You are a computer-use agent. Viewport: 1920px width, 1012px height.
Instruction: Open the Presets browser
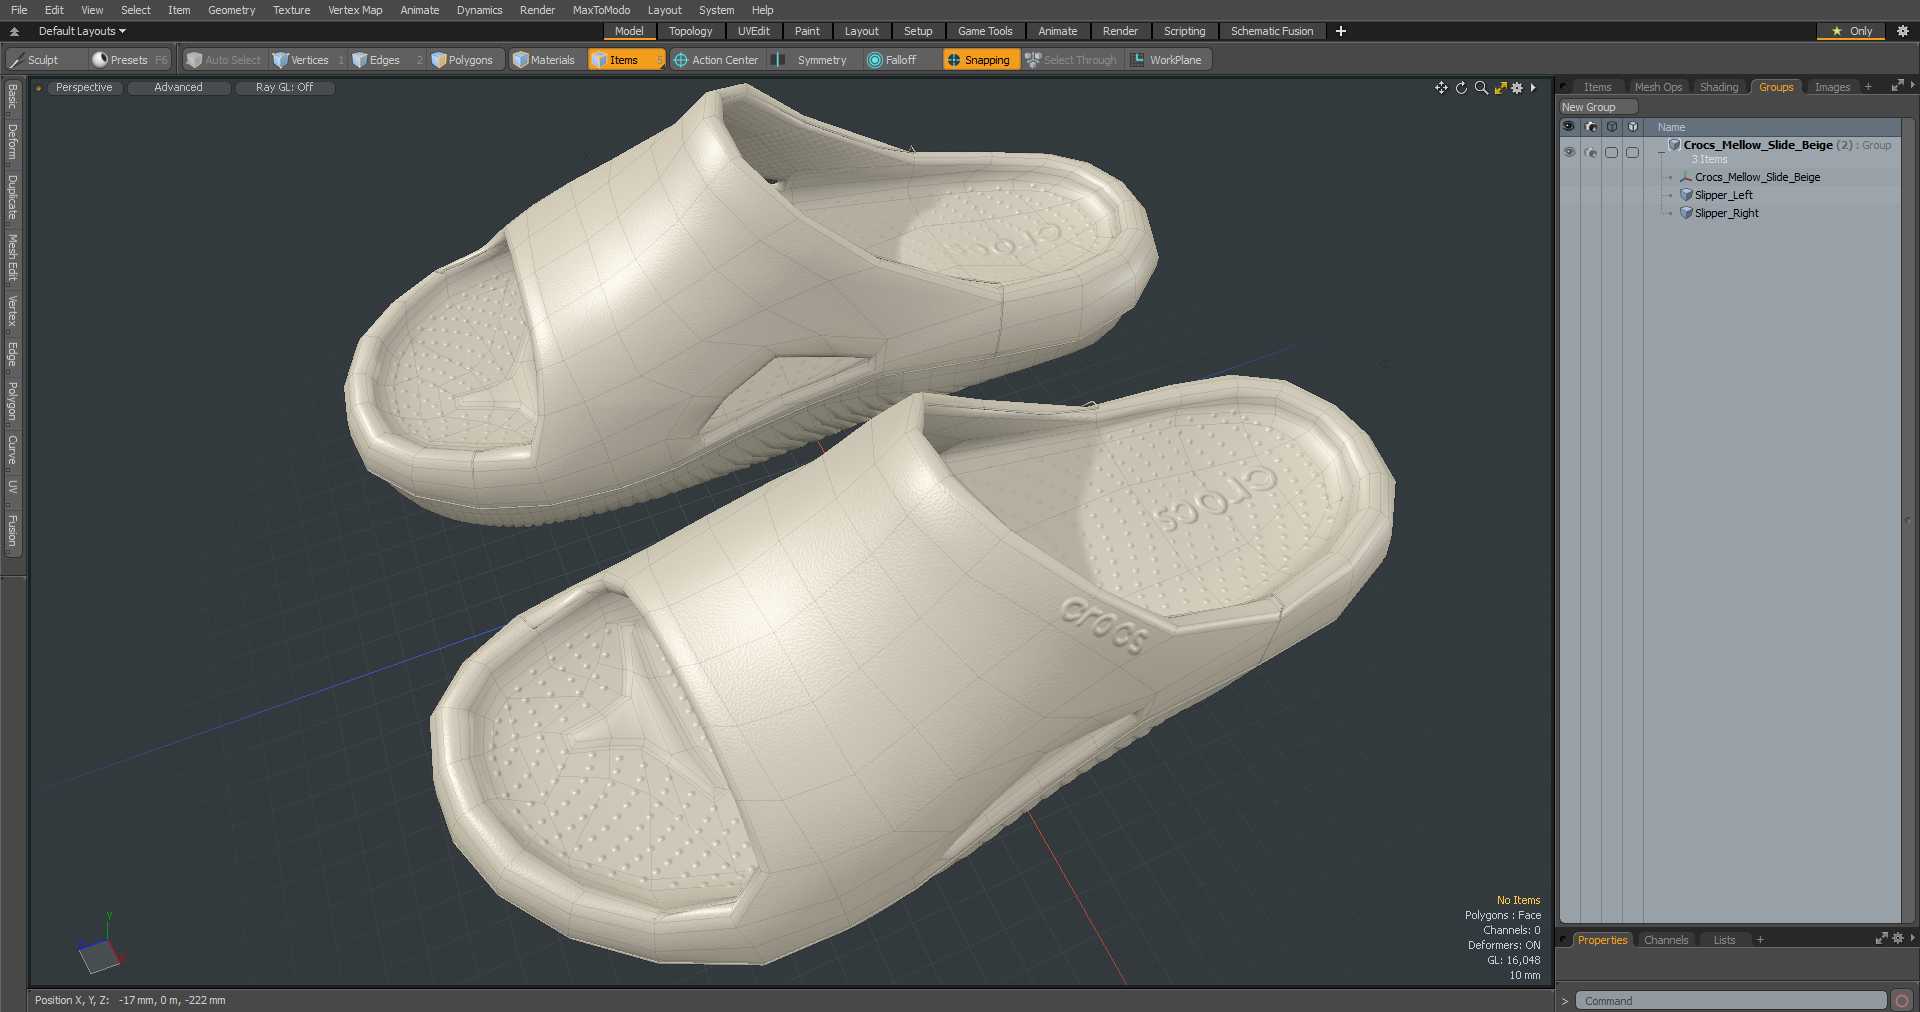click(x=130, y=60)
